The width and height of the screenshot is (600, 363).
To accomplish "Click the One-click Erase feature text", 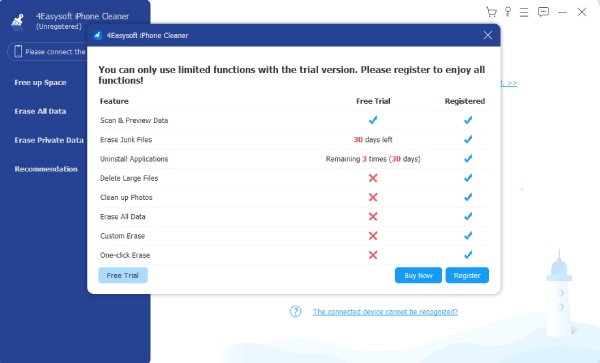I will [x=125, y=255].
